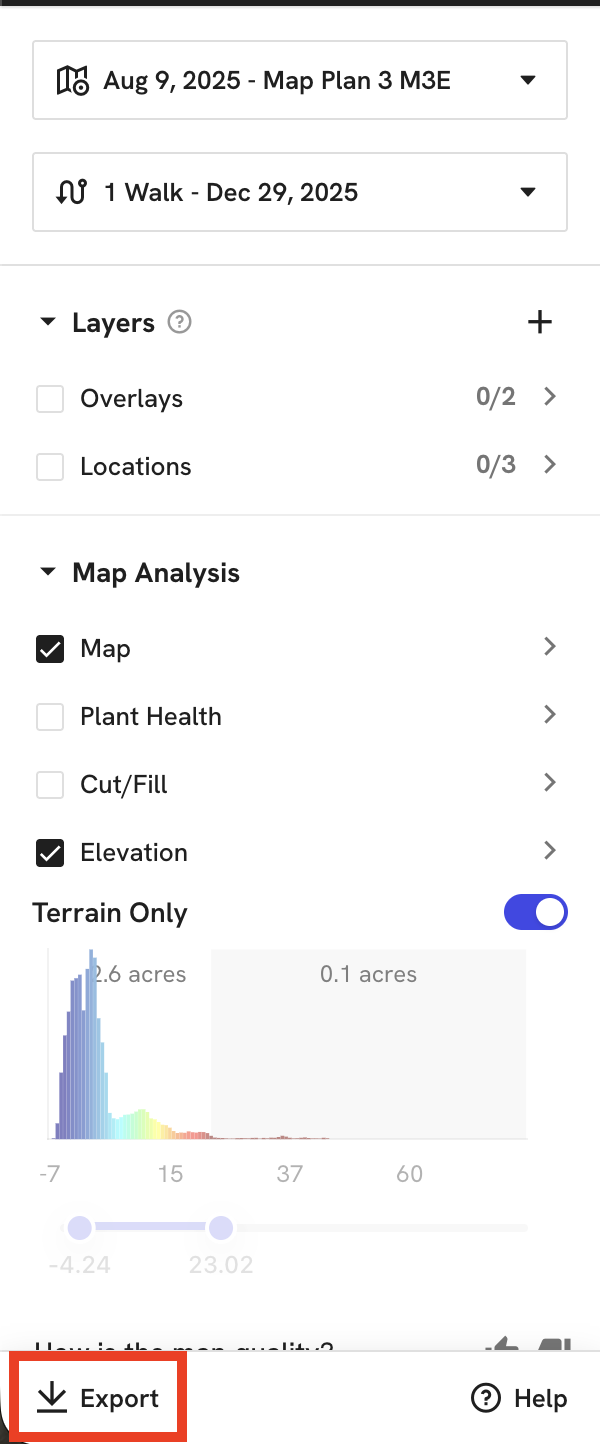The image size is (600, 1444).
Task: Click the Export button label
Action: (119, 1398)
